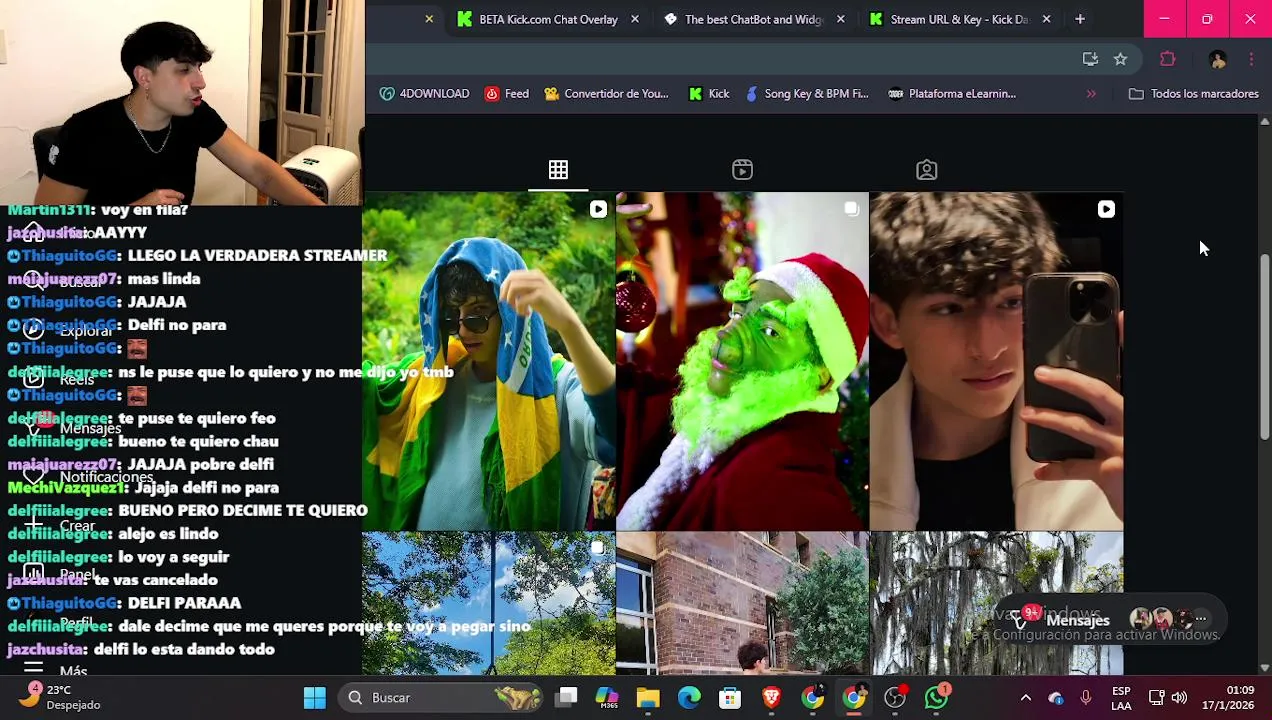Switch to the Reels tab icon on profile
The width and height of the screenshot is (1272, 720).
coord(742,170)
